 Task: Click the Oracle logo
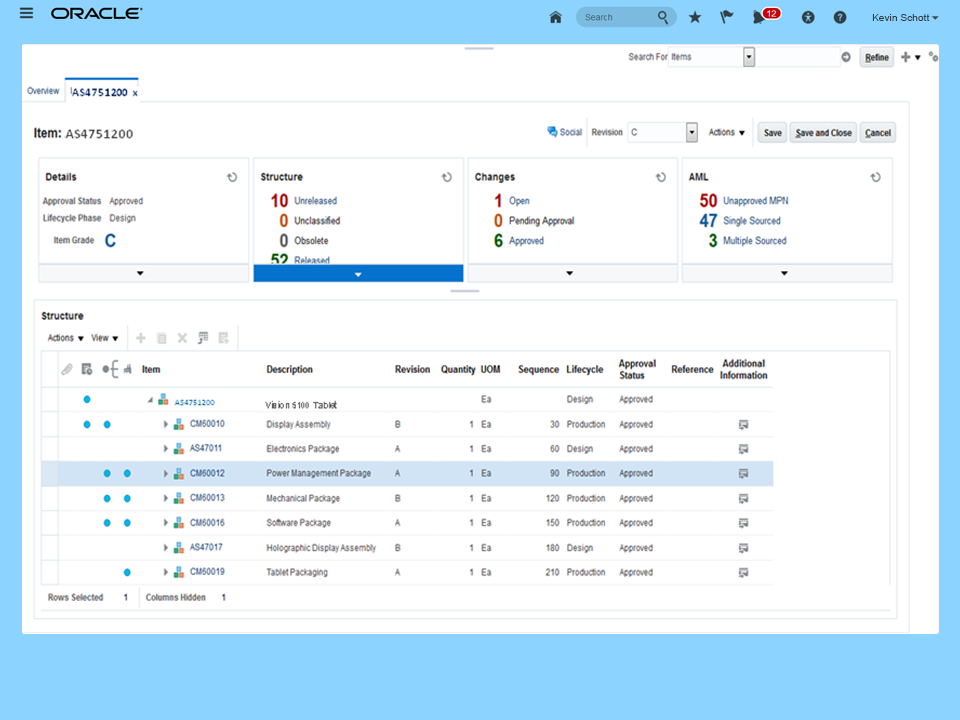96,13
